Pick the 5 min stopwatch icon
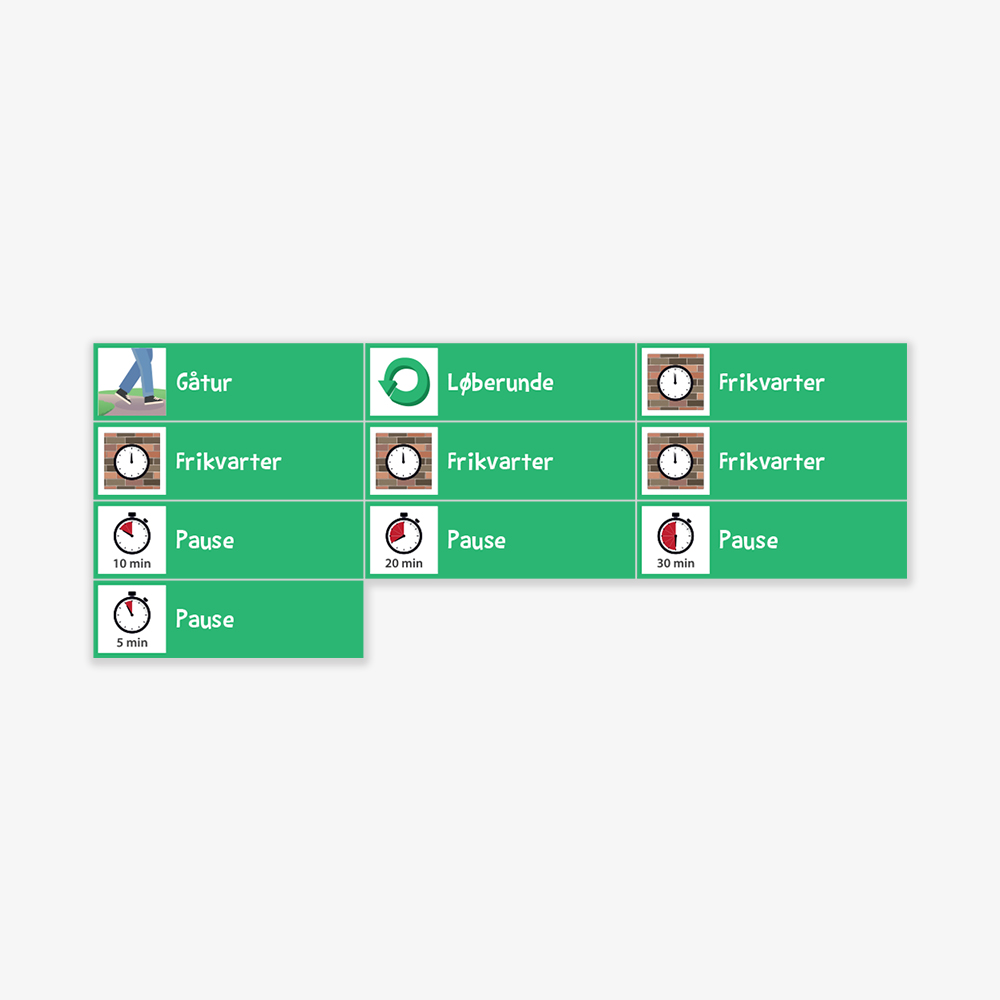The width and height of the screenshot is (1000, 1000). pyautogui.click(x=132, y=619)
